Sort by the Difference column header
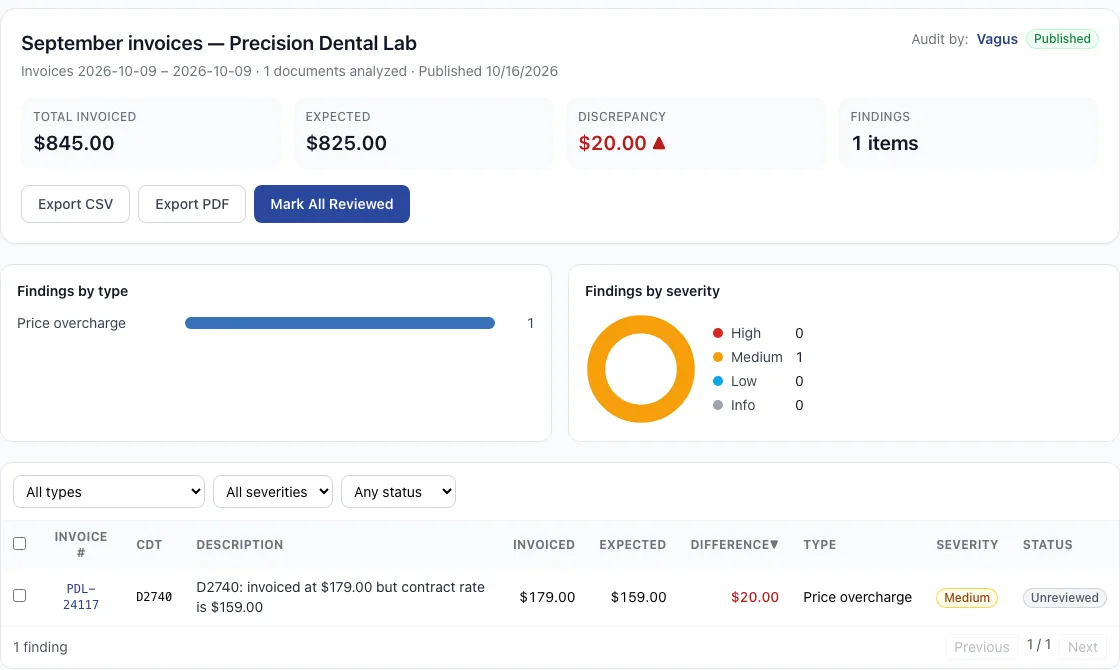Screen dimensions: 1120x670 (734, 545)
